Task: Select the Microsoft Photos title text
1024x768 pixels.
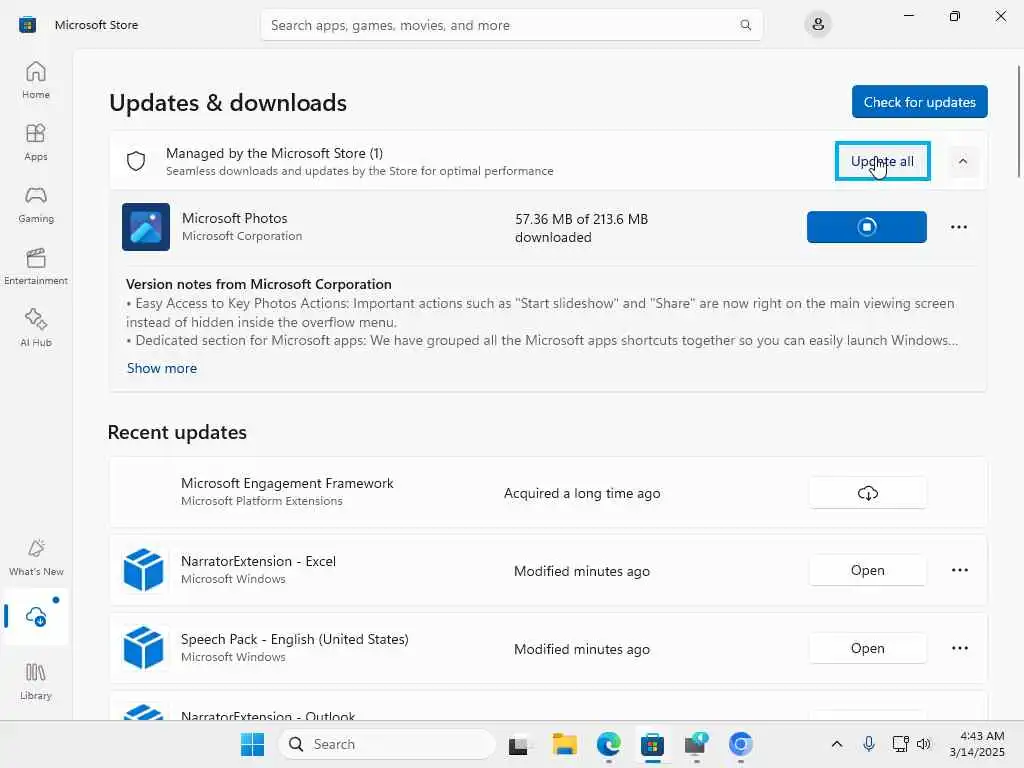Action: 234,218
